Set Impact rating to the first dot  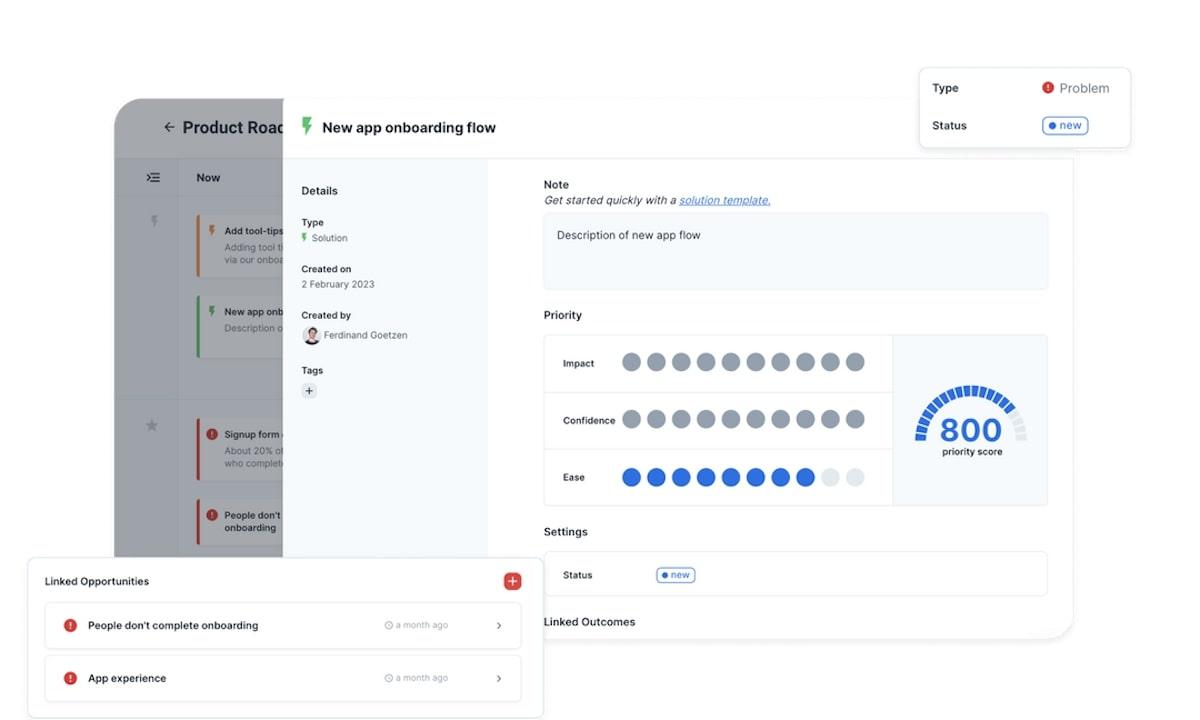(631, 362)
